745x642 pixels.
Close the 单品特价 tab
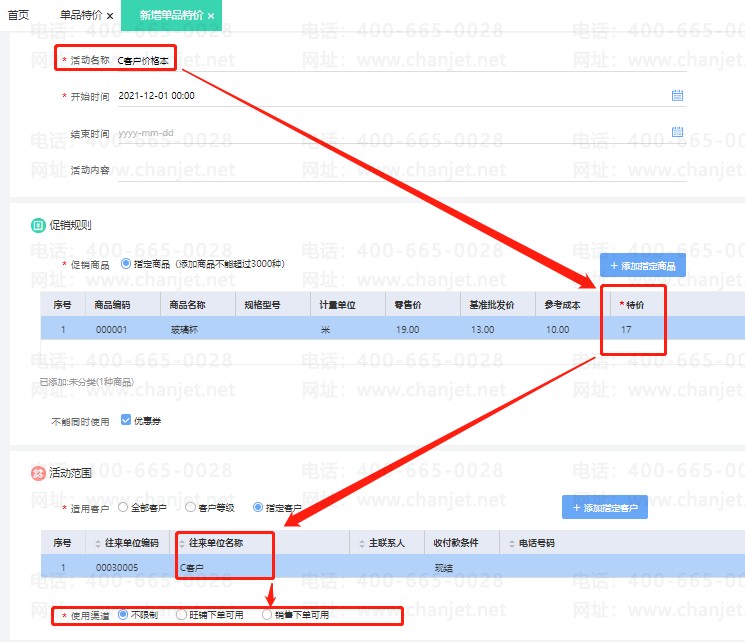110,16
